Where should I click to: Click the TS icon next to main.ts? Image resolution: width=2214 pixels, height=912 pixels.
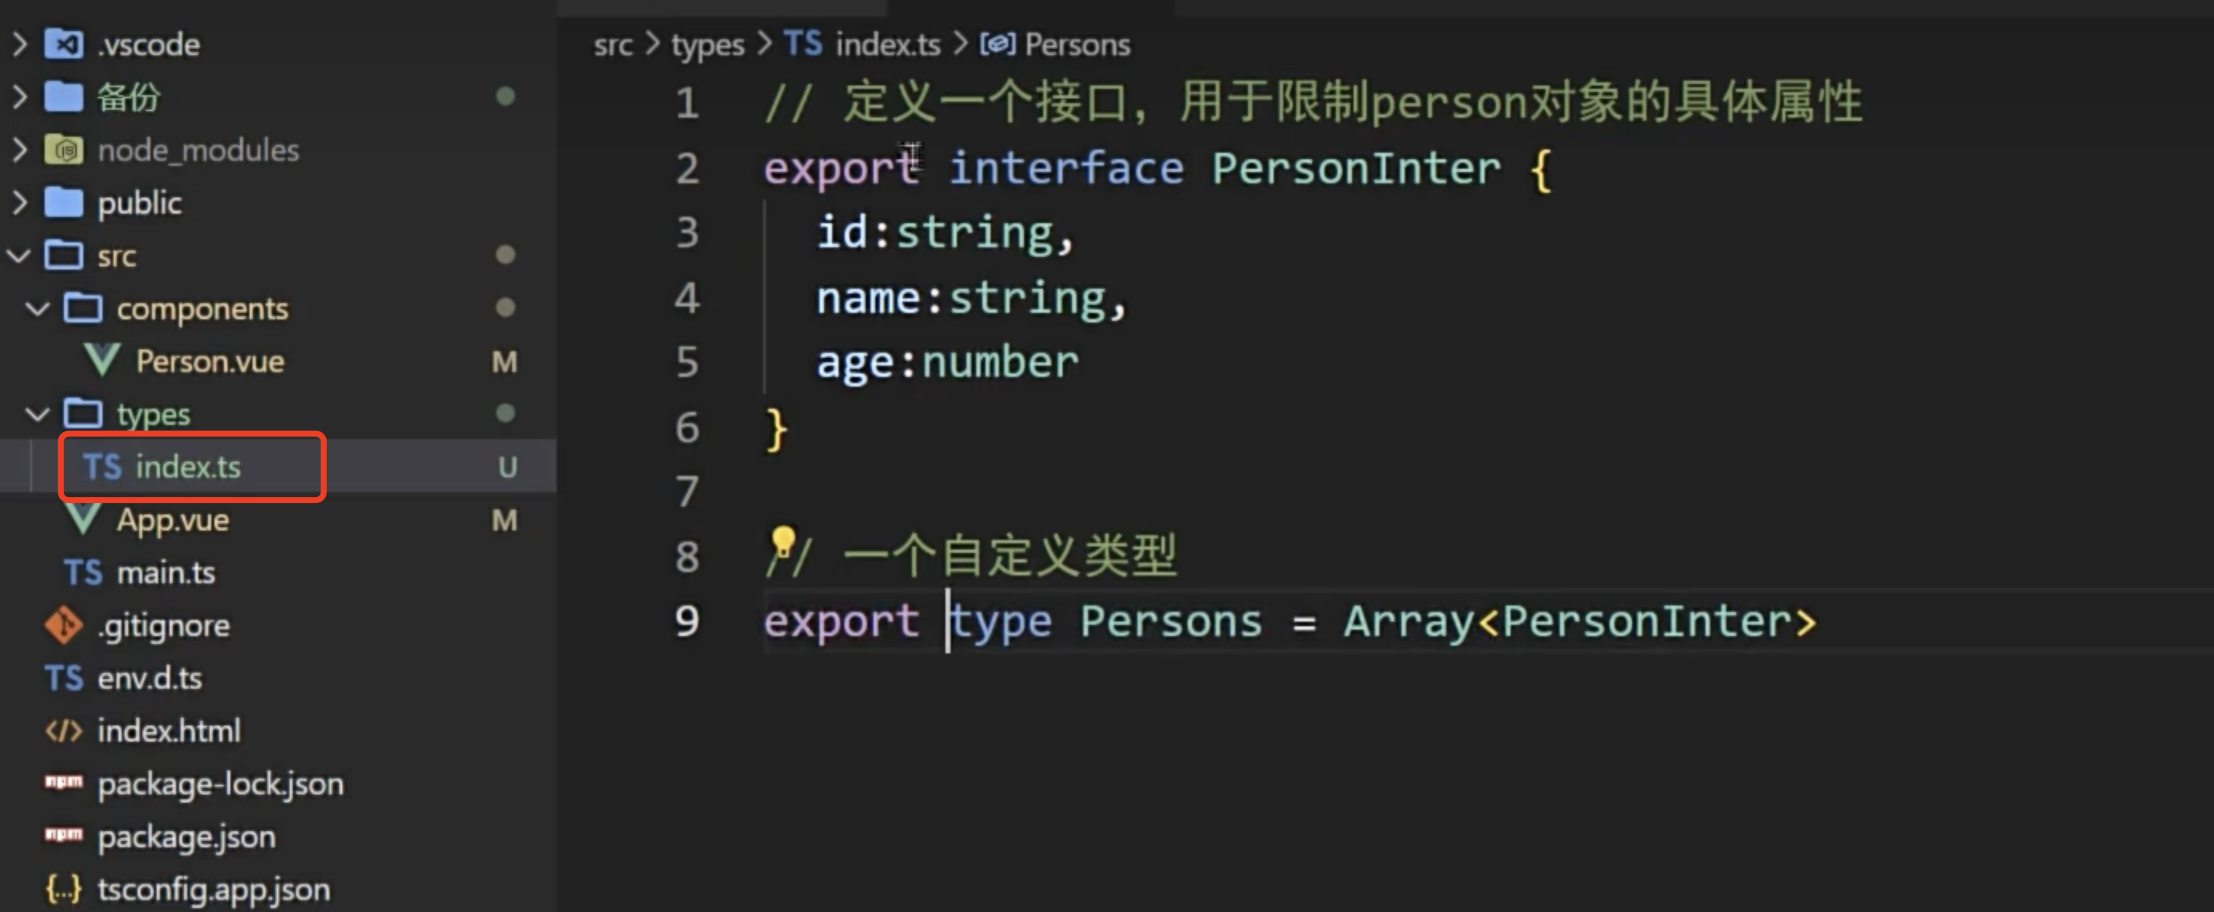(x=83, y=573)
